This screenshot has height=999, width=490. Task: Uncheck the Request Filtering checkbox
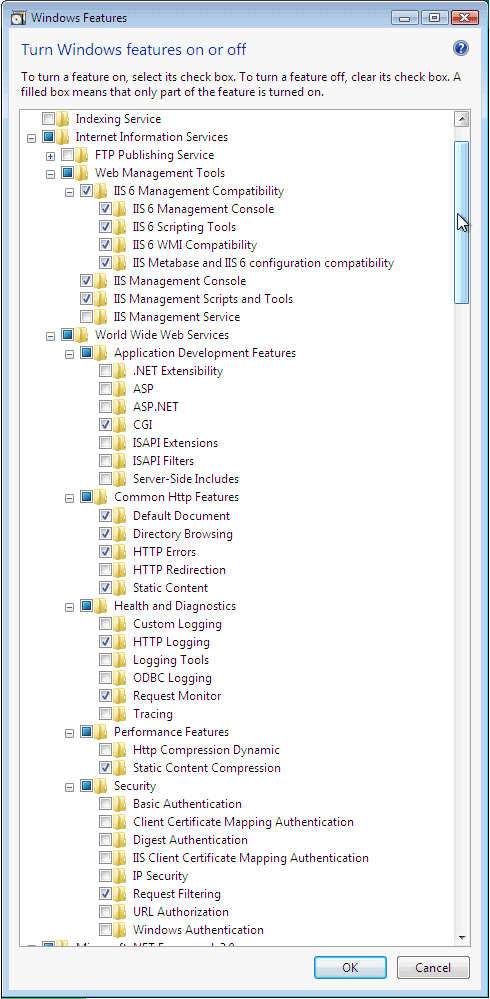105,894
